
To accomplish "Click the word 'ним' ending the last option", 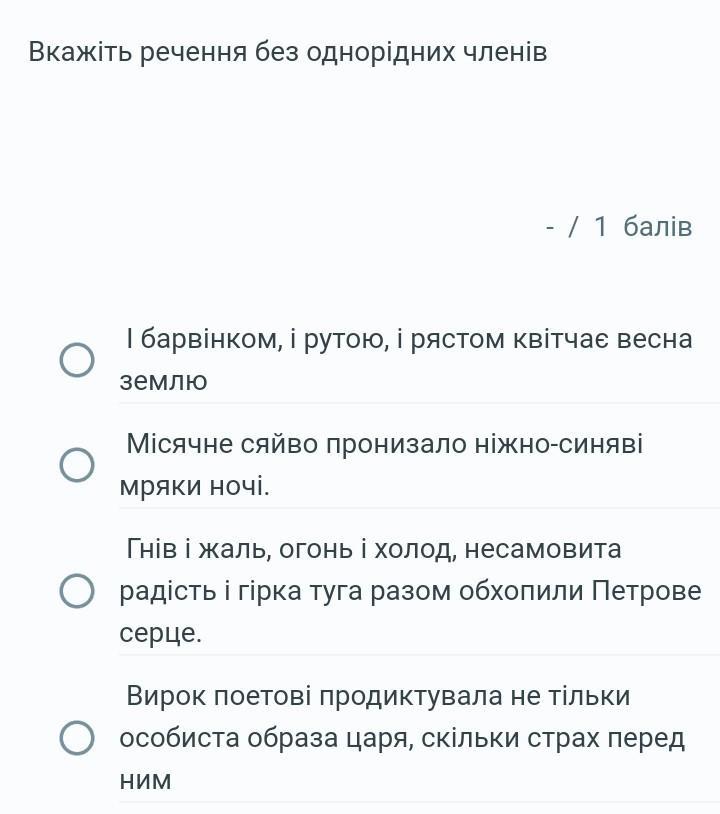I will 145,780.
